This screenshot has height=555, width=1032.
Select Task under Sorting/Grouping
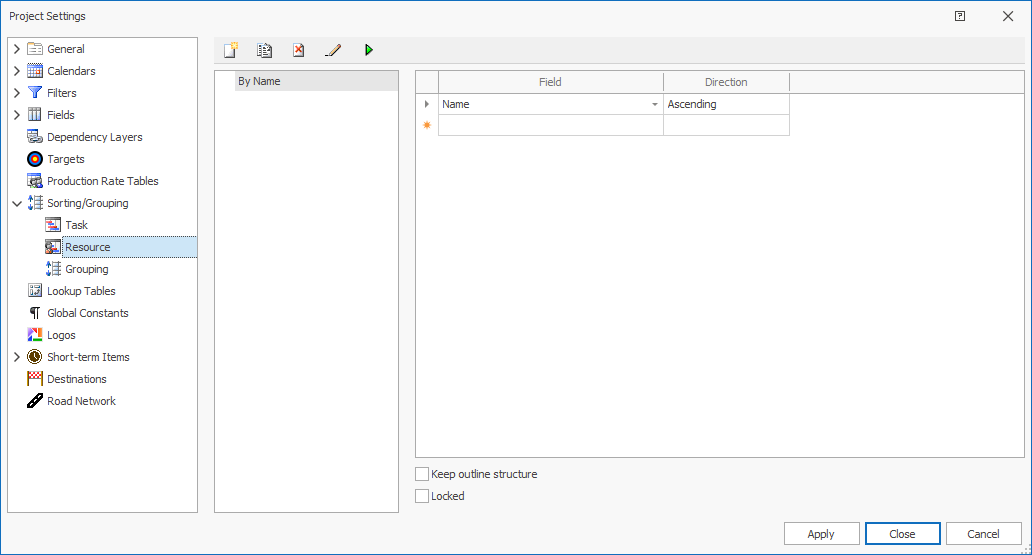click(x=76, y=225)
